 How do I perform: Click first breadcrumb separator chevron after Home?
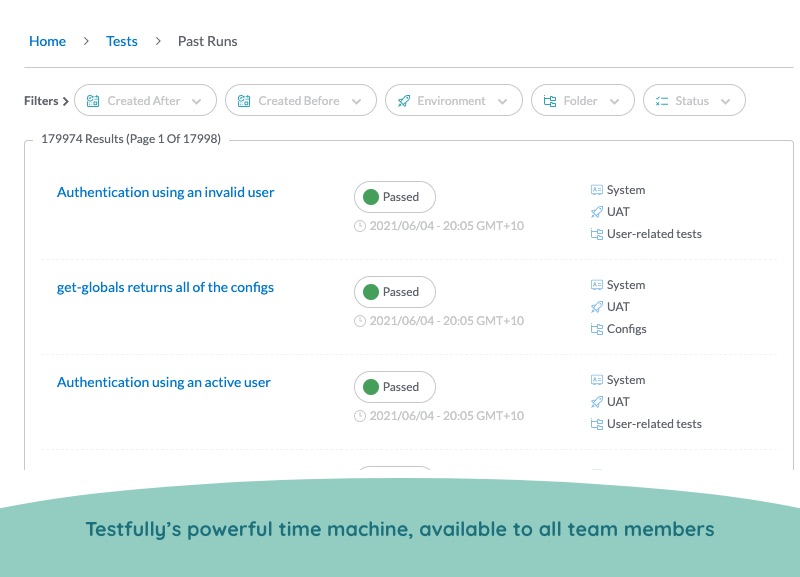[x=86, y=41]
